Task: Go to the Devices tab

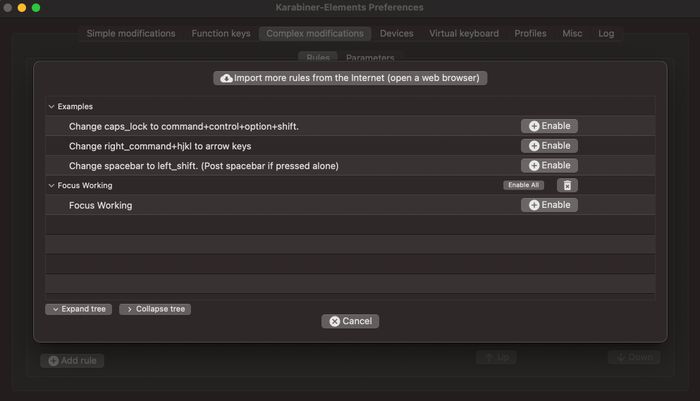Action: (396, 33)
